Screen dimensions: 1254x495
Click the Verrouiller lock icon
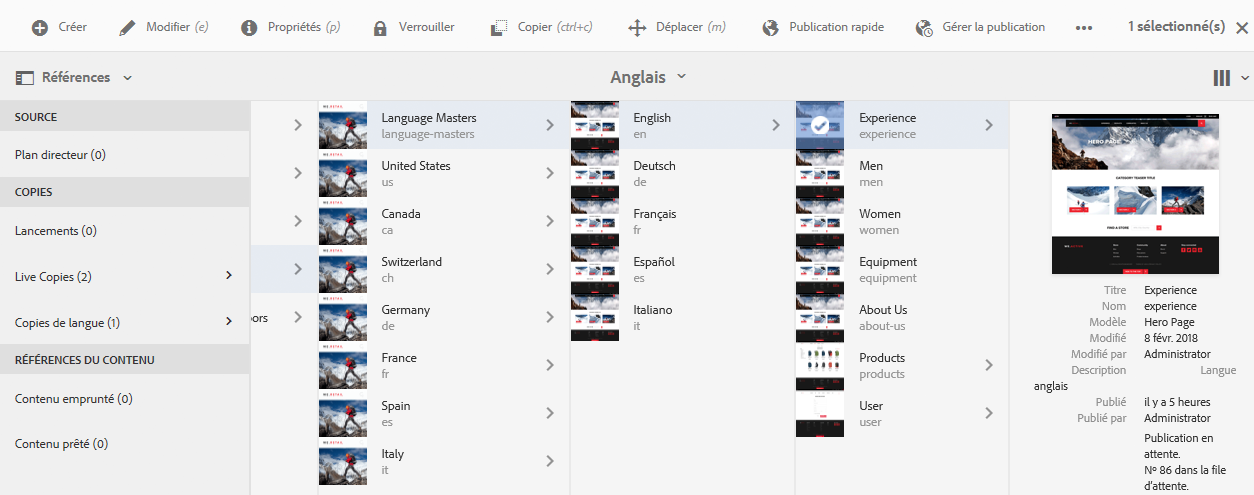(x=380, y=28)
